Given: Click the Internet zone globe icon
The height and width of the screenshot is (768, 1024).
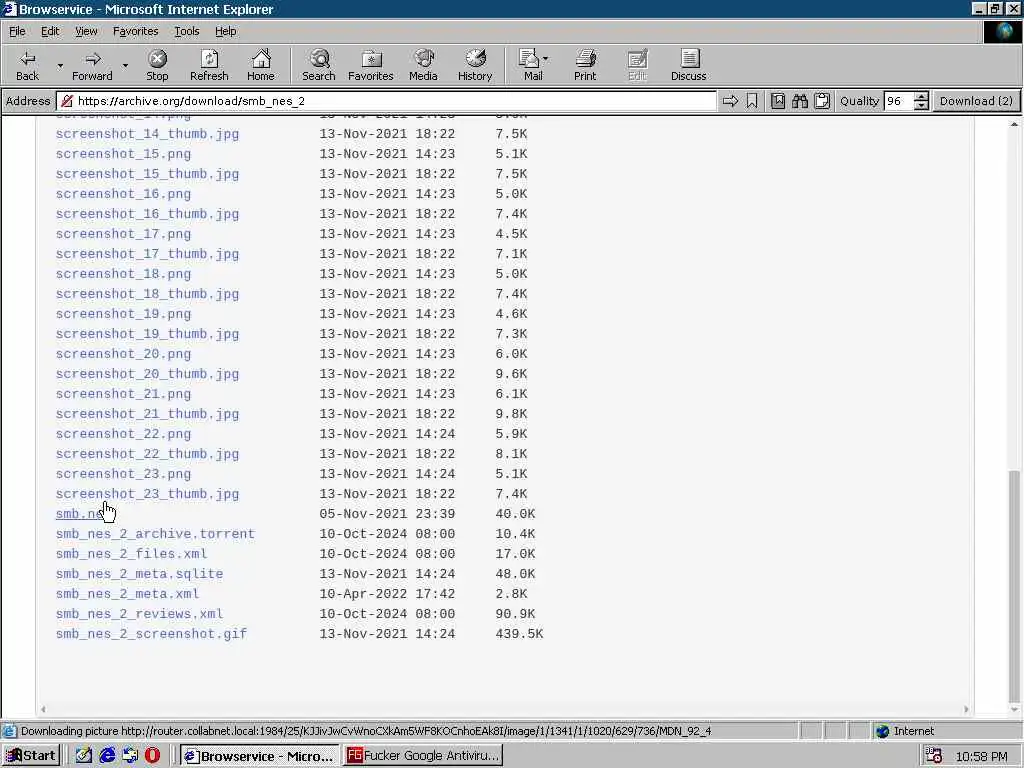Looking at the screenshot, I should [x=883, y=731].
